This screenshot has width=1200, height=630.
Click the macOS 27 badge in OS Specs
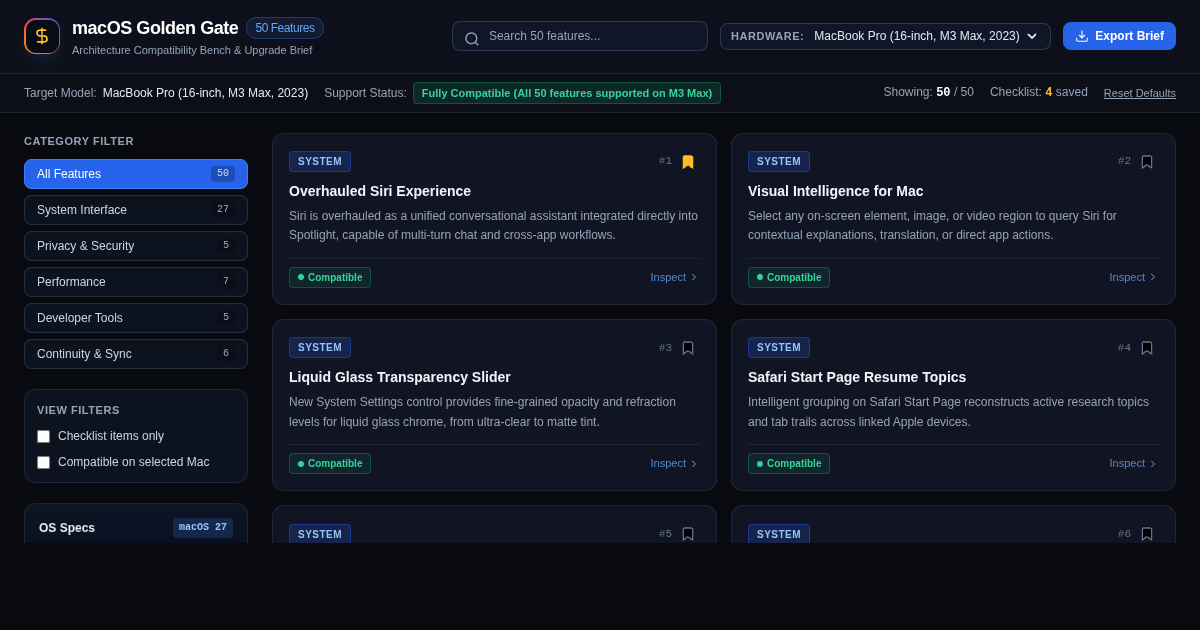[x=203, y=528]
